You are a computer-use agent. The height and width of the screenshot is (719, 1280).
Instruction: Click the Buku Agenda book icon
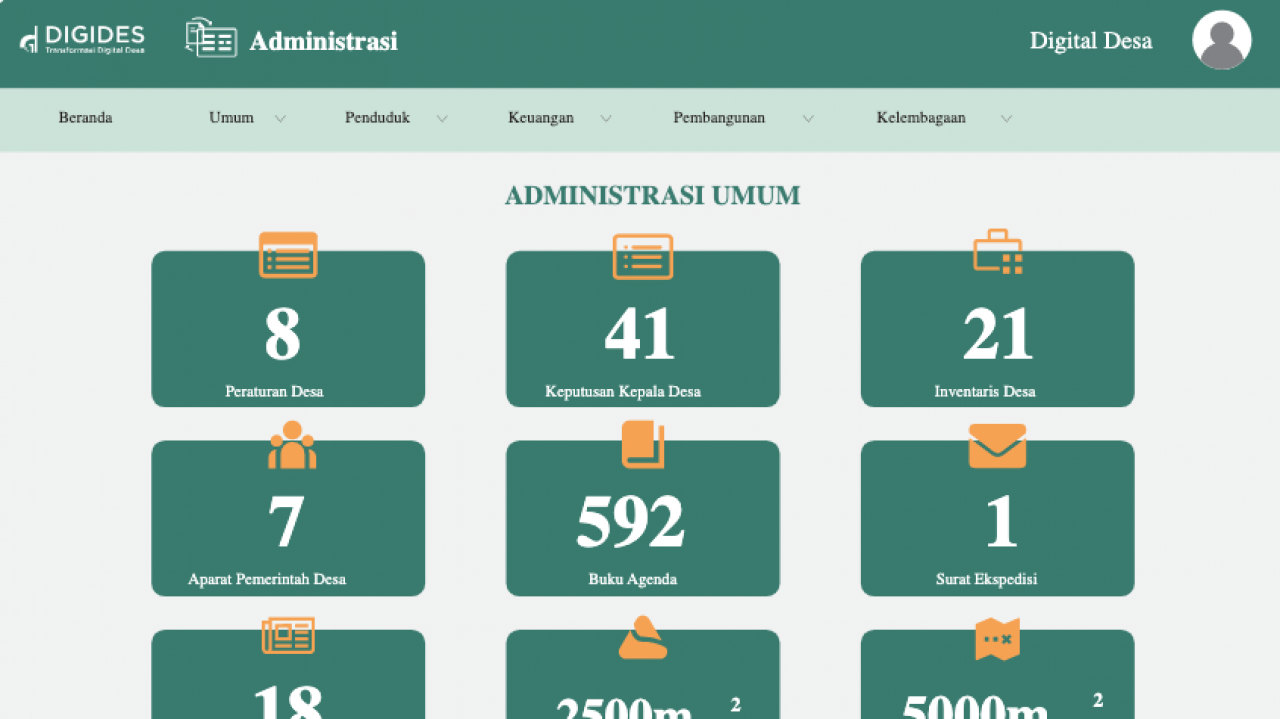coord(643,444)
